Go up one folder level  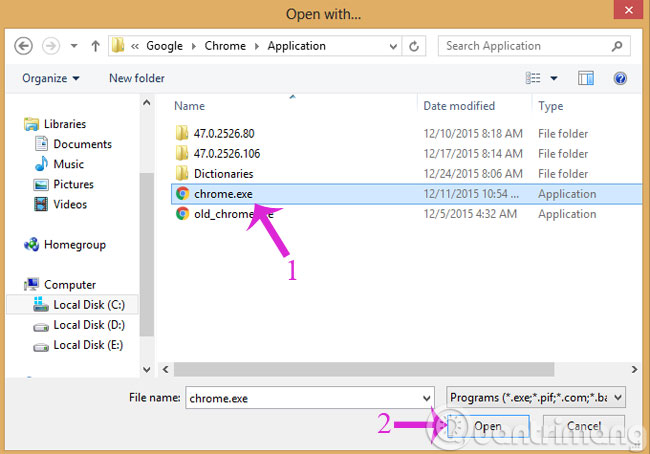[x=95, y=46]
